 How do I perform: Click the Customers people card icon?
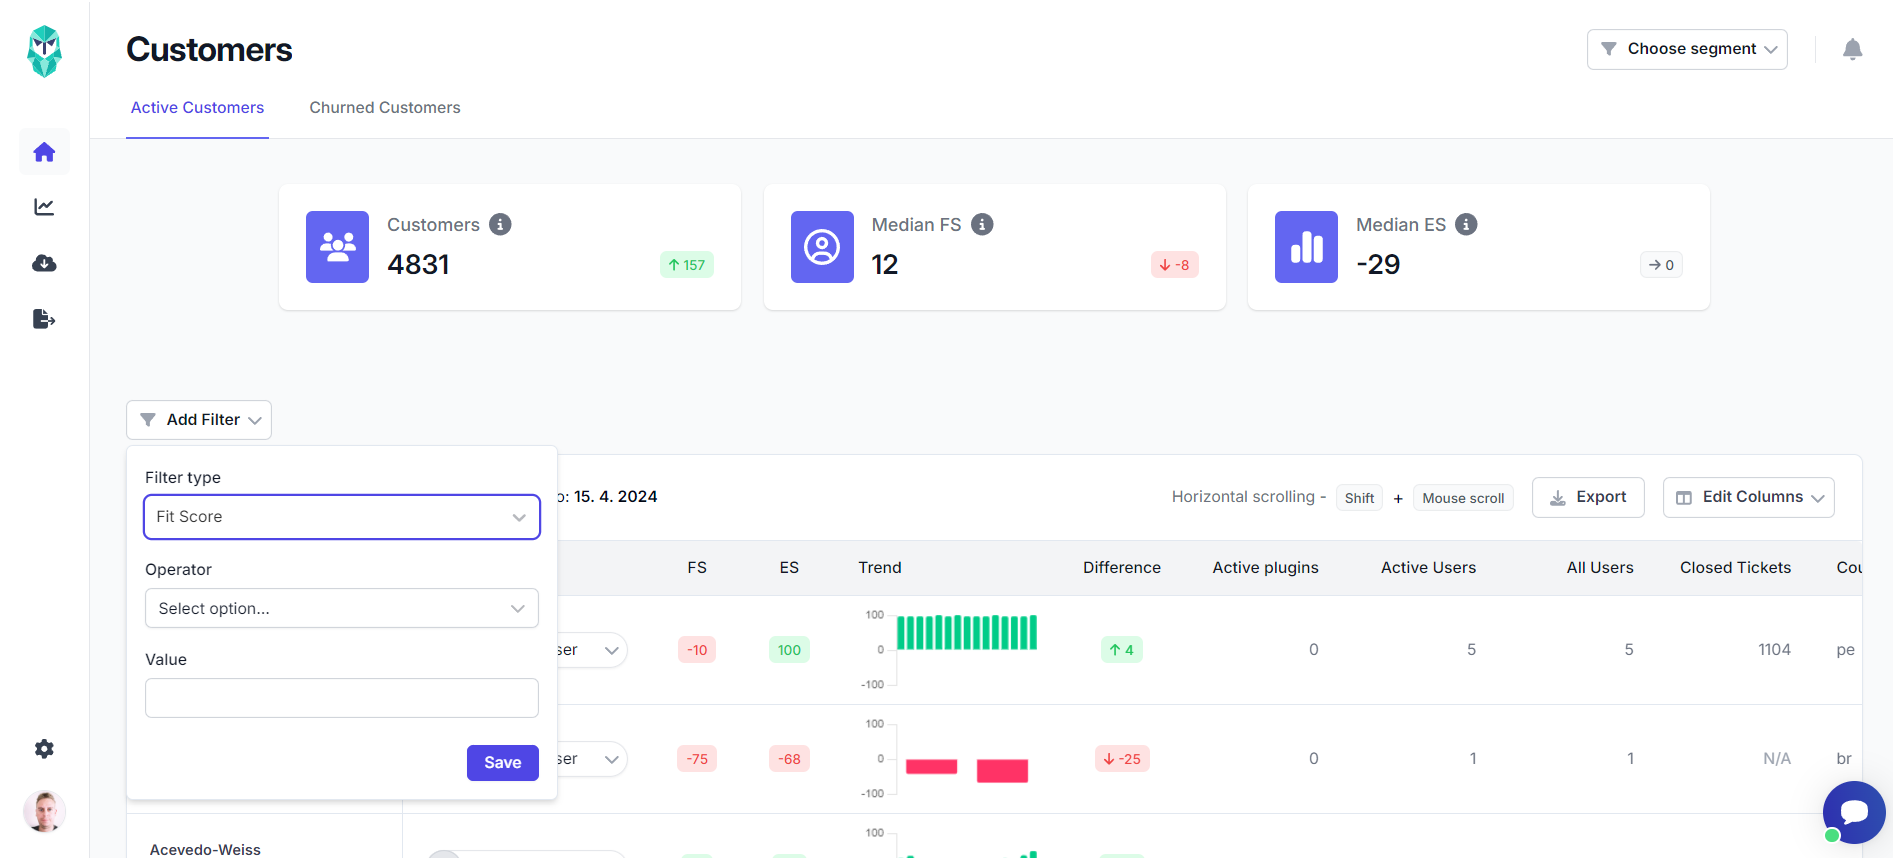(337, 247)
